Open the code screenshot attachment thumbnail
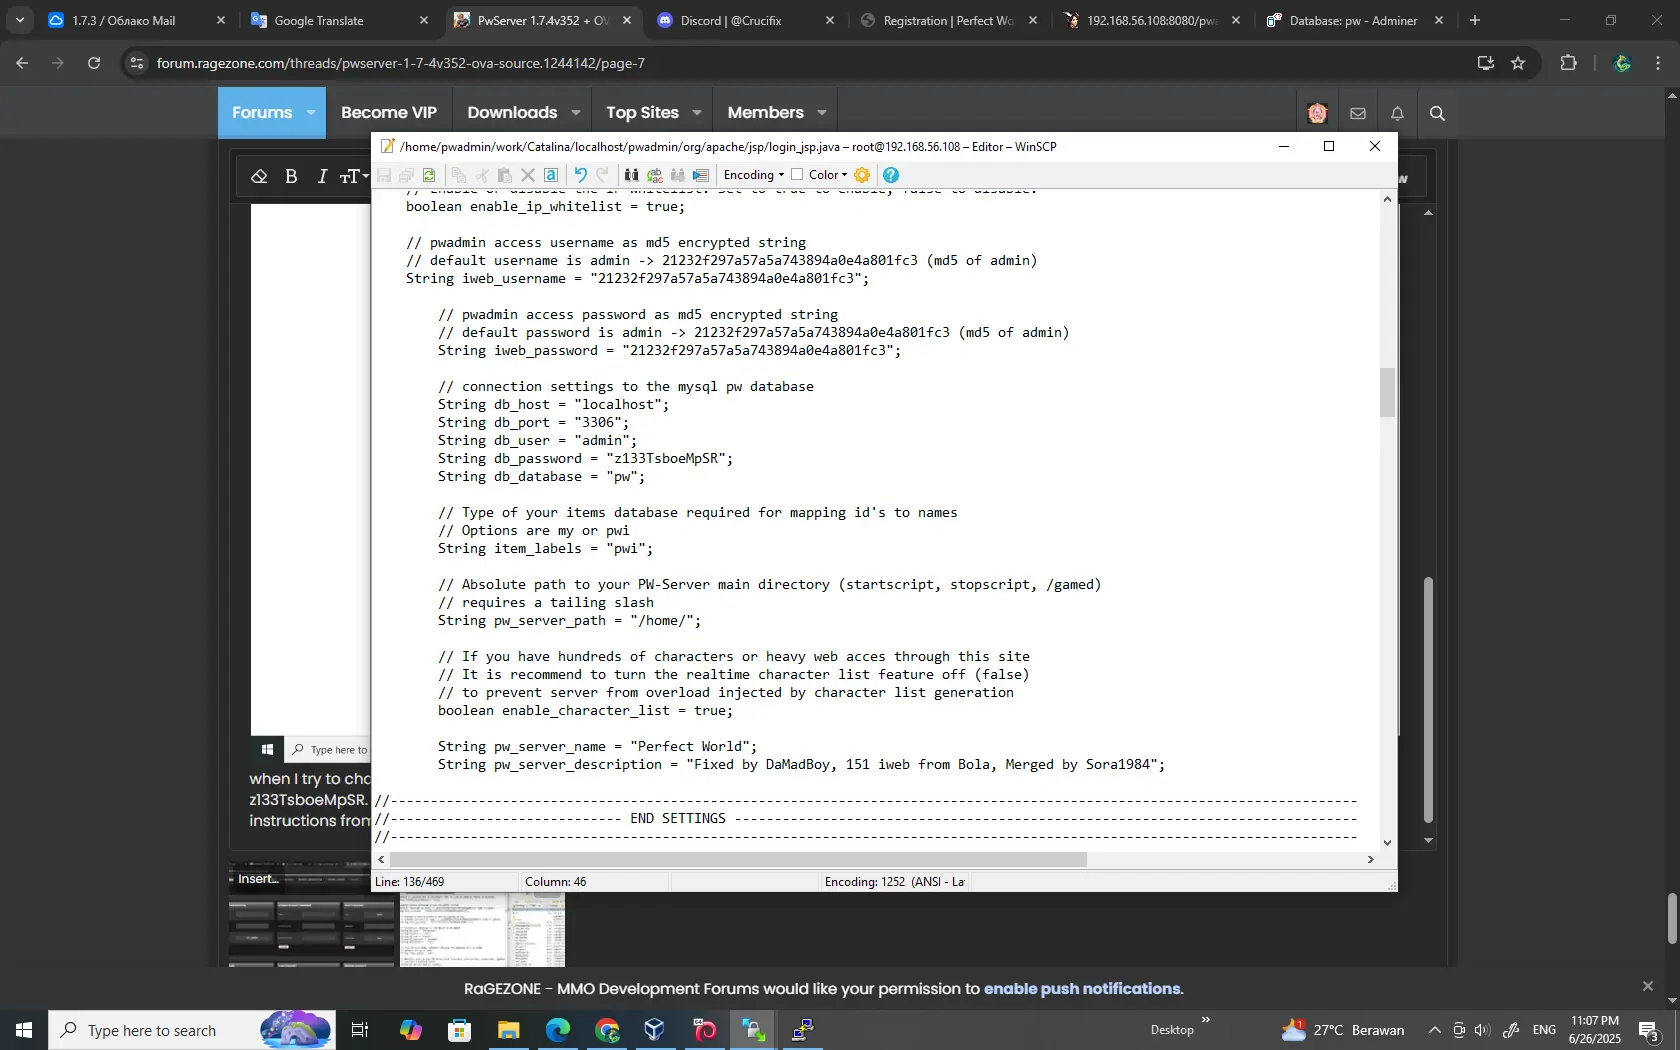 click(x=482, y=930)
